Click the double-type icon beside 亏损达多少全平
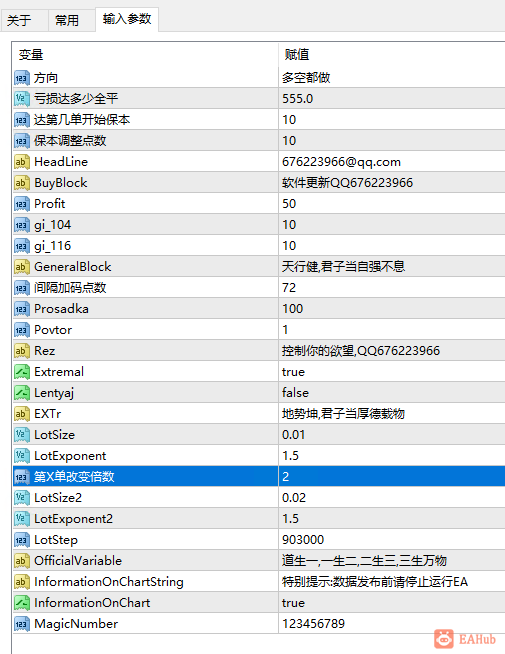The image size is (505, 654). point(22,98)
